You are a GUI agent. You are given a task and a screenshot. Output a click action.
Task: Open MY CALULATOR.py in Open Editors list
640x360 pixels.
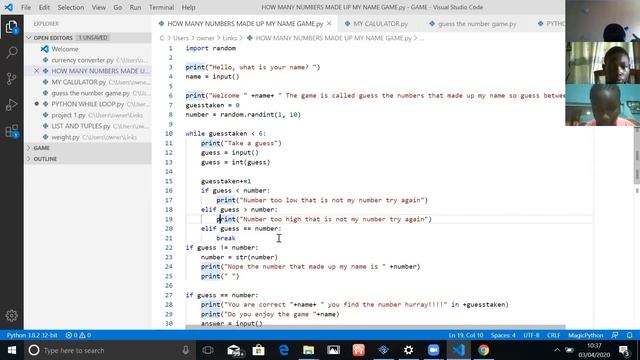[88, 82]
